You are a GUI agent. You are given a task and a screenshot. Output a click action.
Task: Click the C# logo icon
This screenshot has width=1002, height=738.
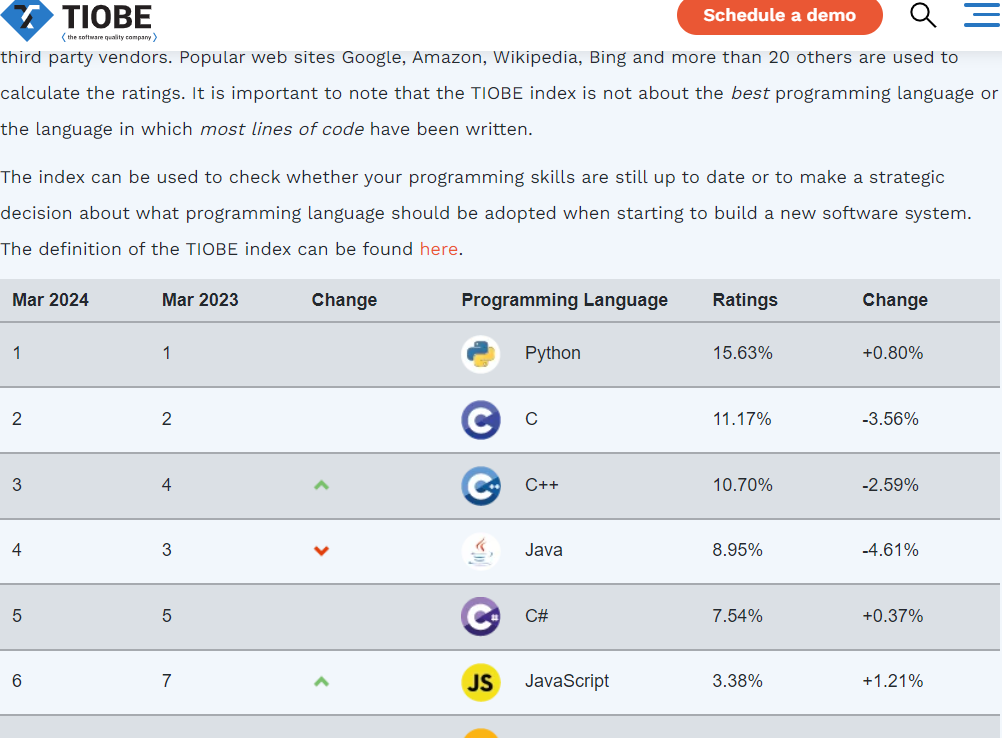coord(481,617)
